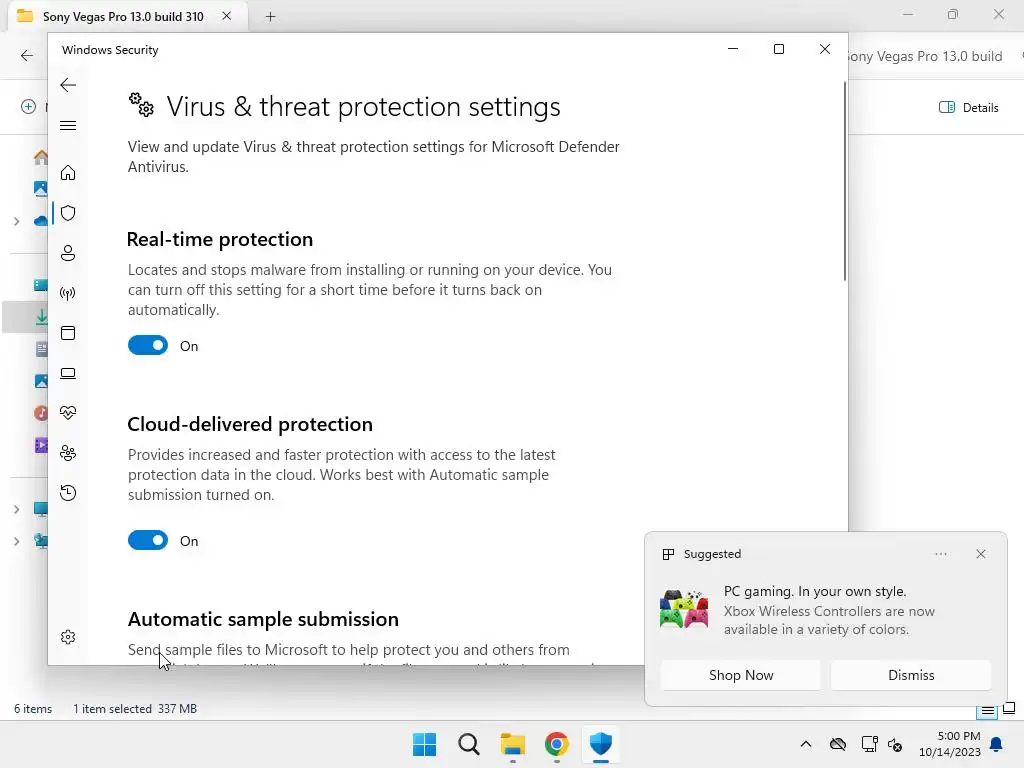Open the clock showing 5:00 PM
Screen dimensions: 1024x768
(950, 744)
